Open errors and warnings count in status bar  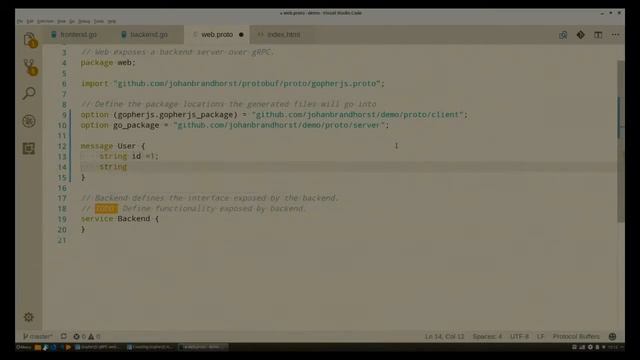[x=87, y=336]
